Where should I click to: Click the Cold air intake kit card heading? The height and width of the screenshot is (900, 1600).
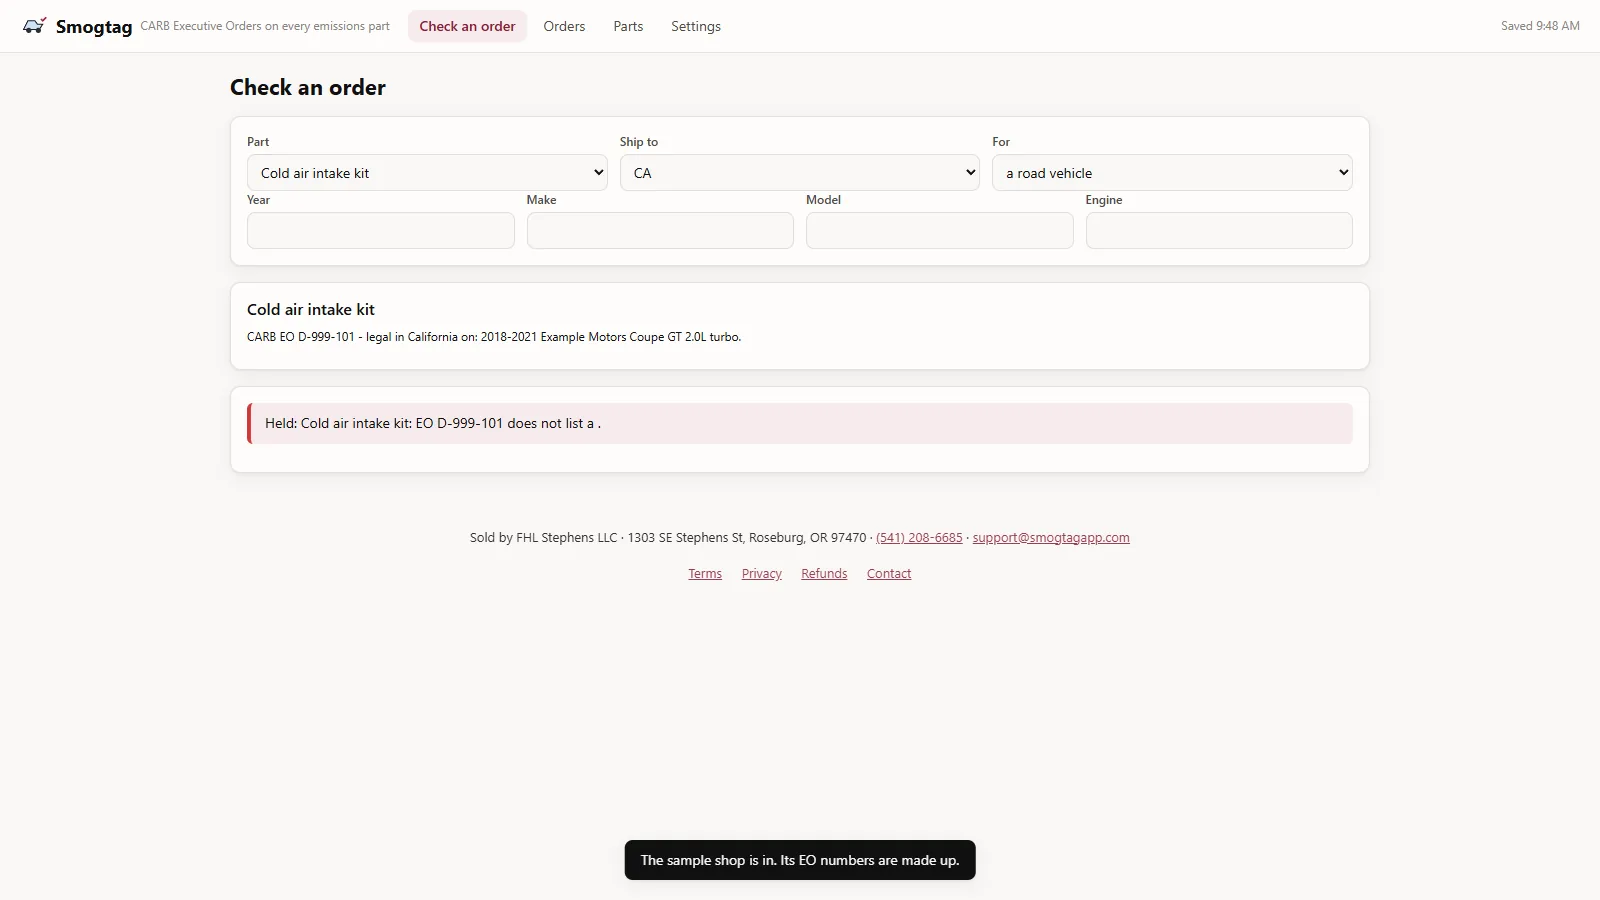[x=311, y=310]
